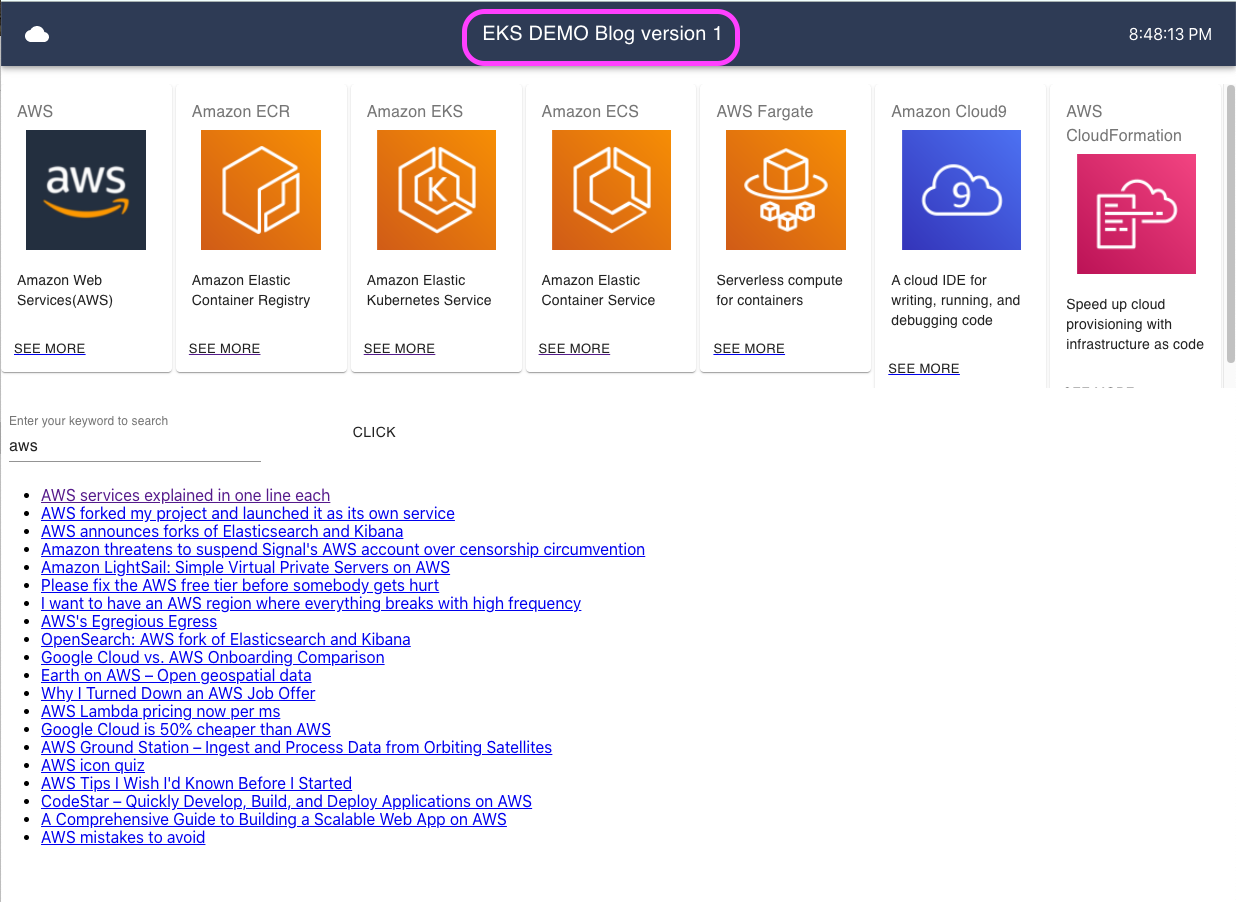Open 'A Comprehensive Guide to Building a Scalable Web App'

(x=274, y=819)
